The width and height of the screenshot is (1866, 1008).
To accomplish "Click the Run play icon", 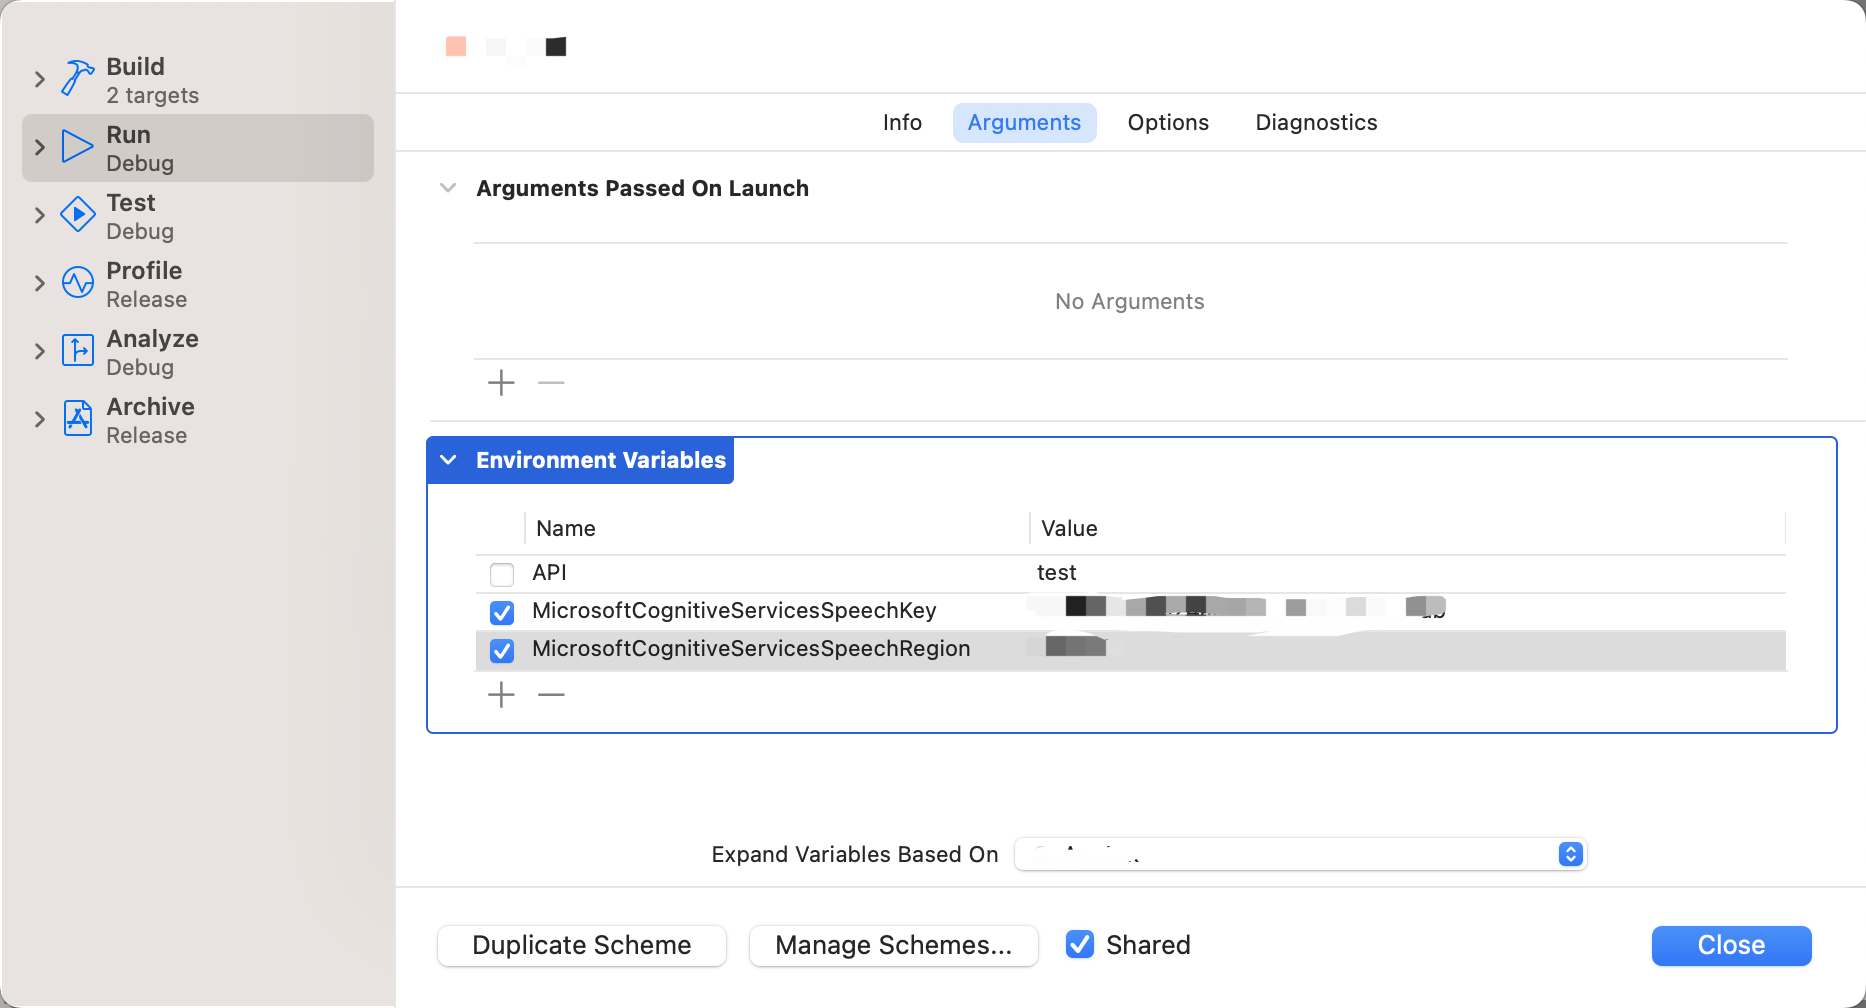I will (77, 146).
